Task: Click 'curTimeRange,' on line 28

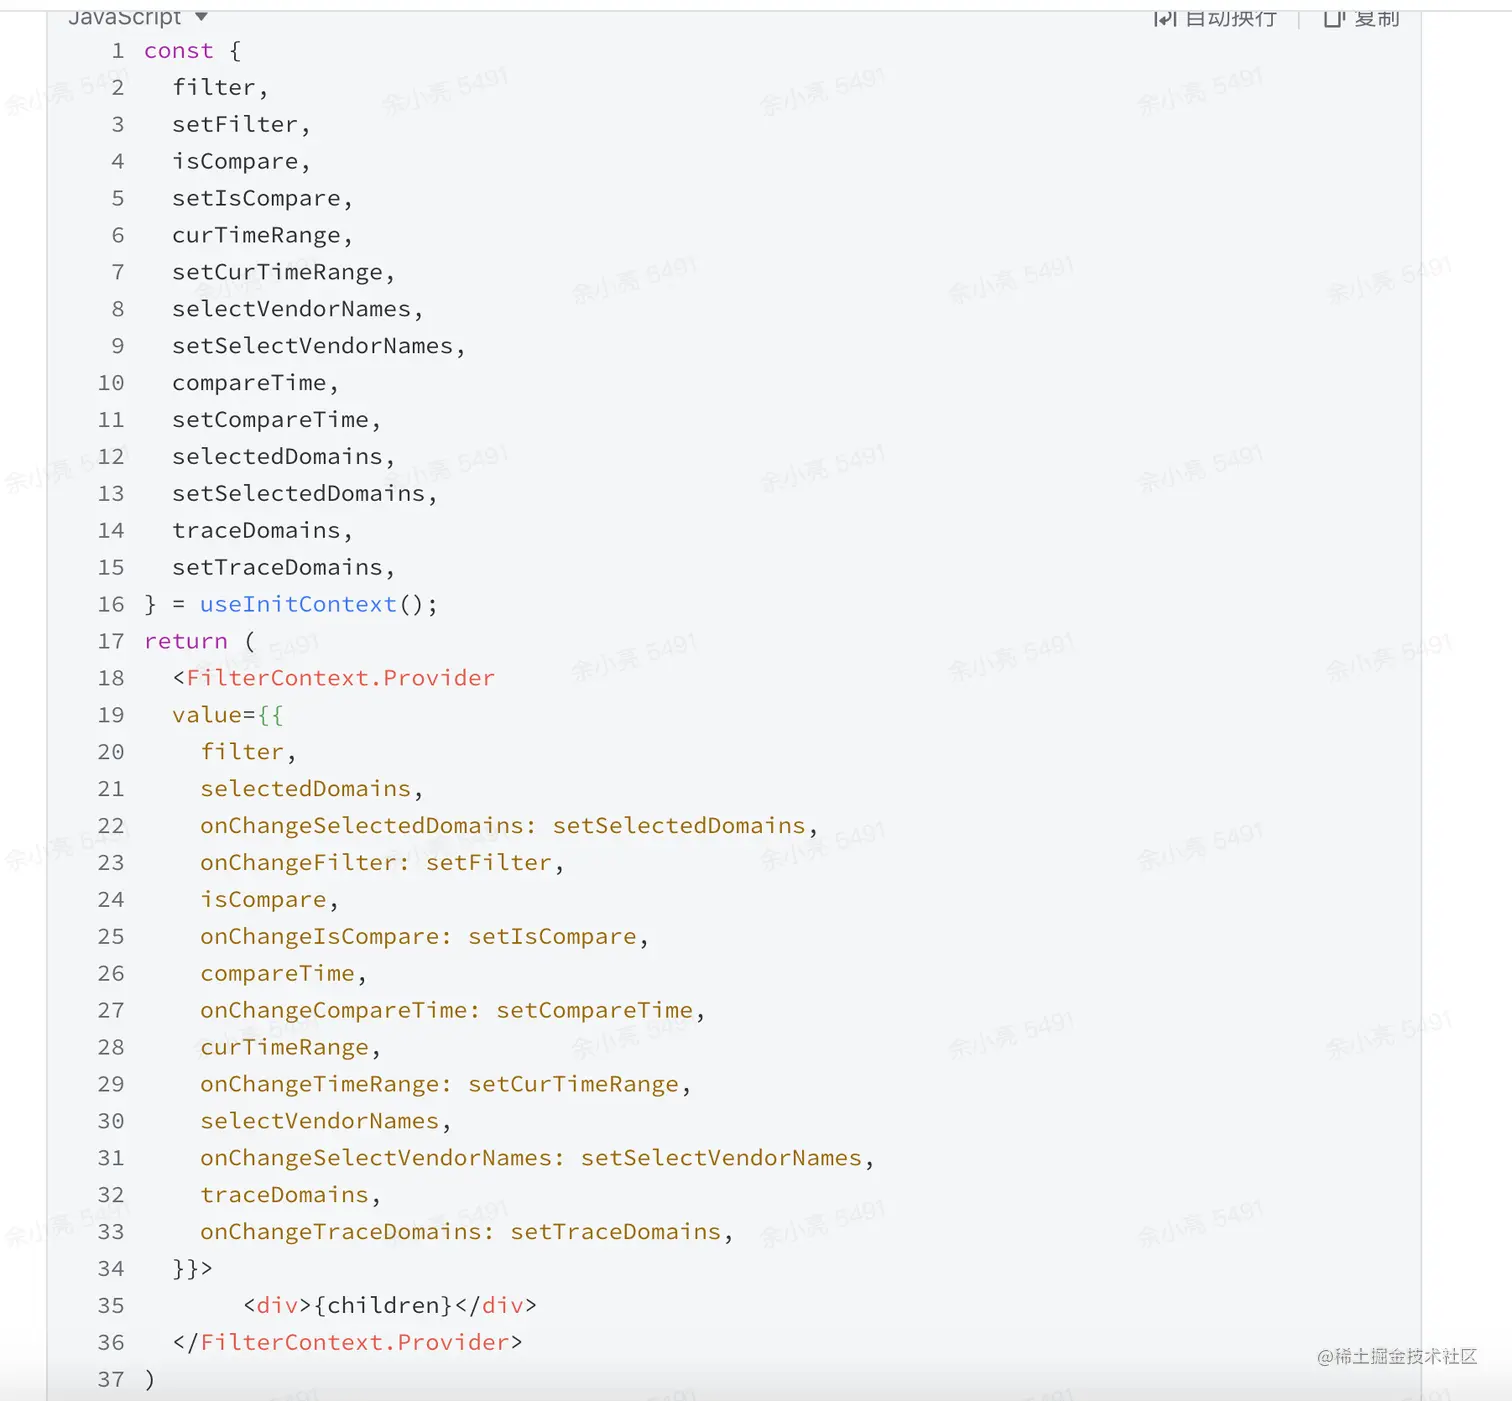Action: pos(290,1048)
